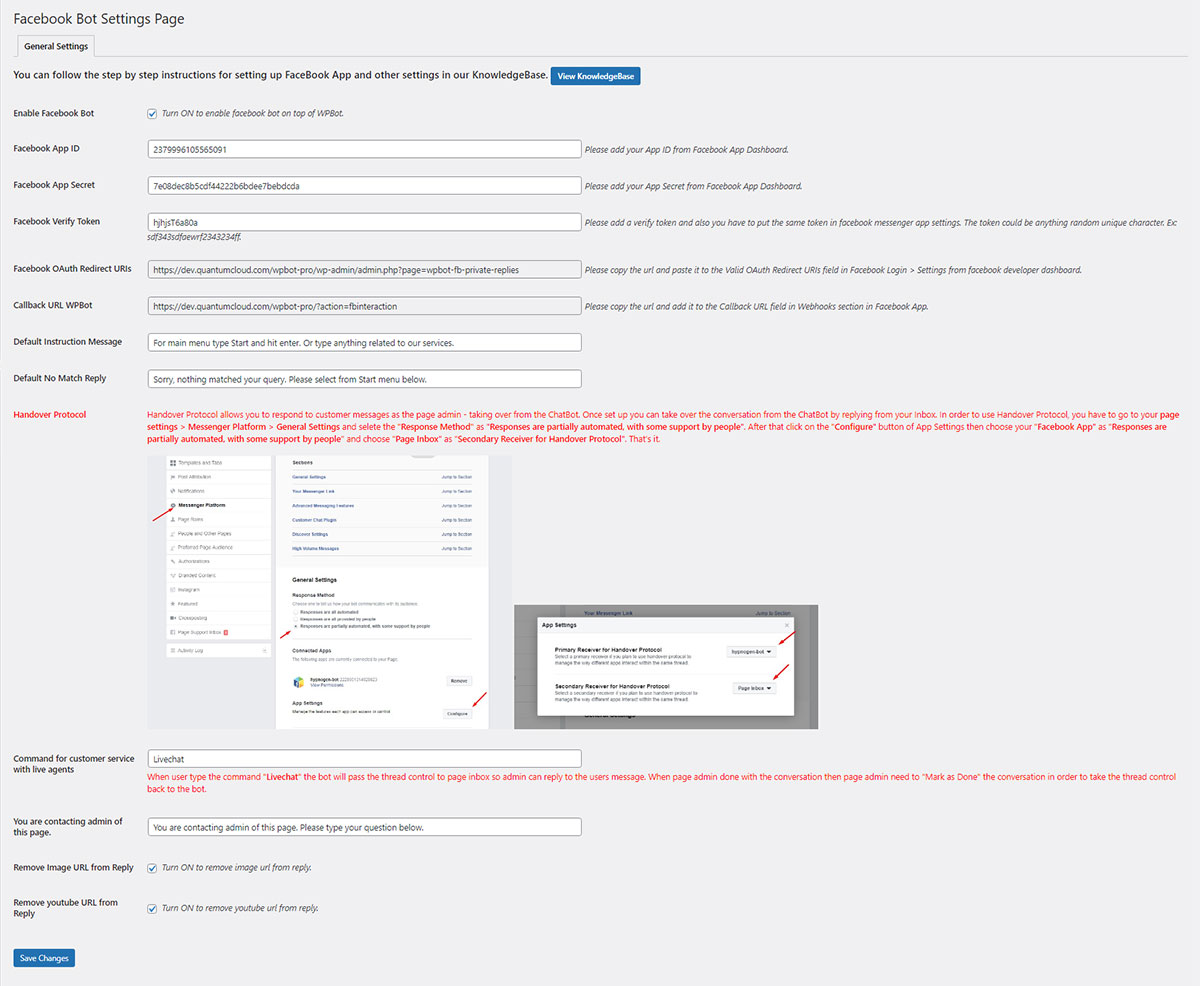Viewport: 1200px width, 986px height.
Task: Click the Messenger Platform settings screenshot thumbnail
Action: [329, 592]
